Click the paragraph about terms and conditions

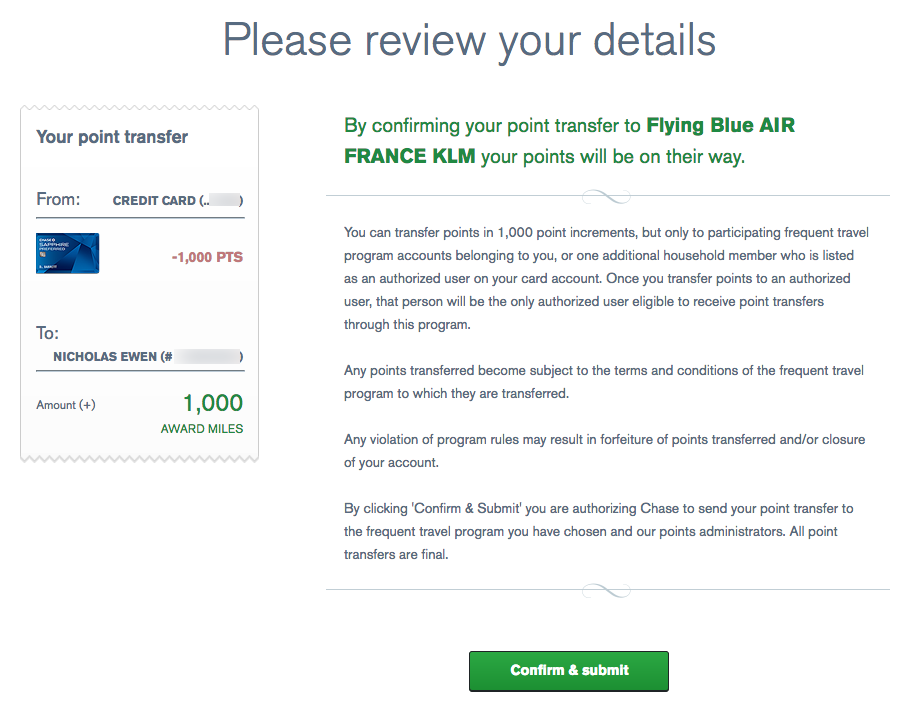coord(604,382)
